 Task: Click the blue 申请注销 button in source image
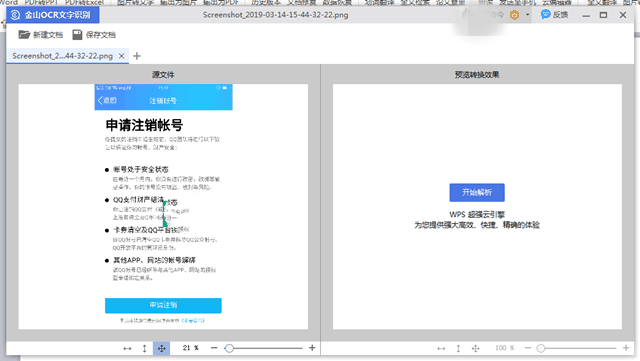(163, 305)
